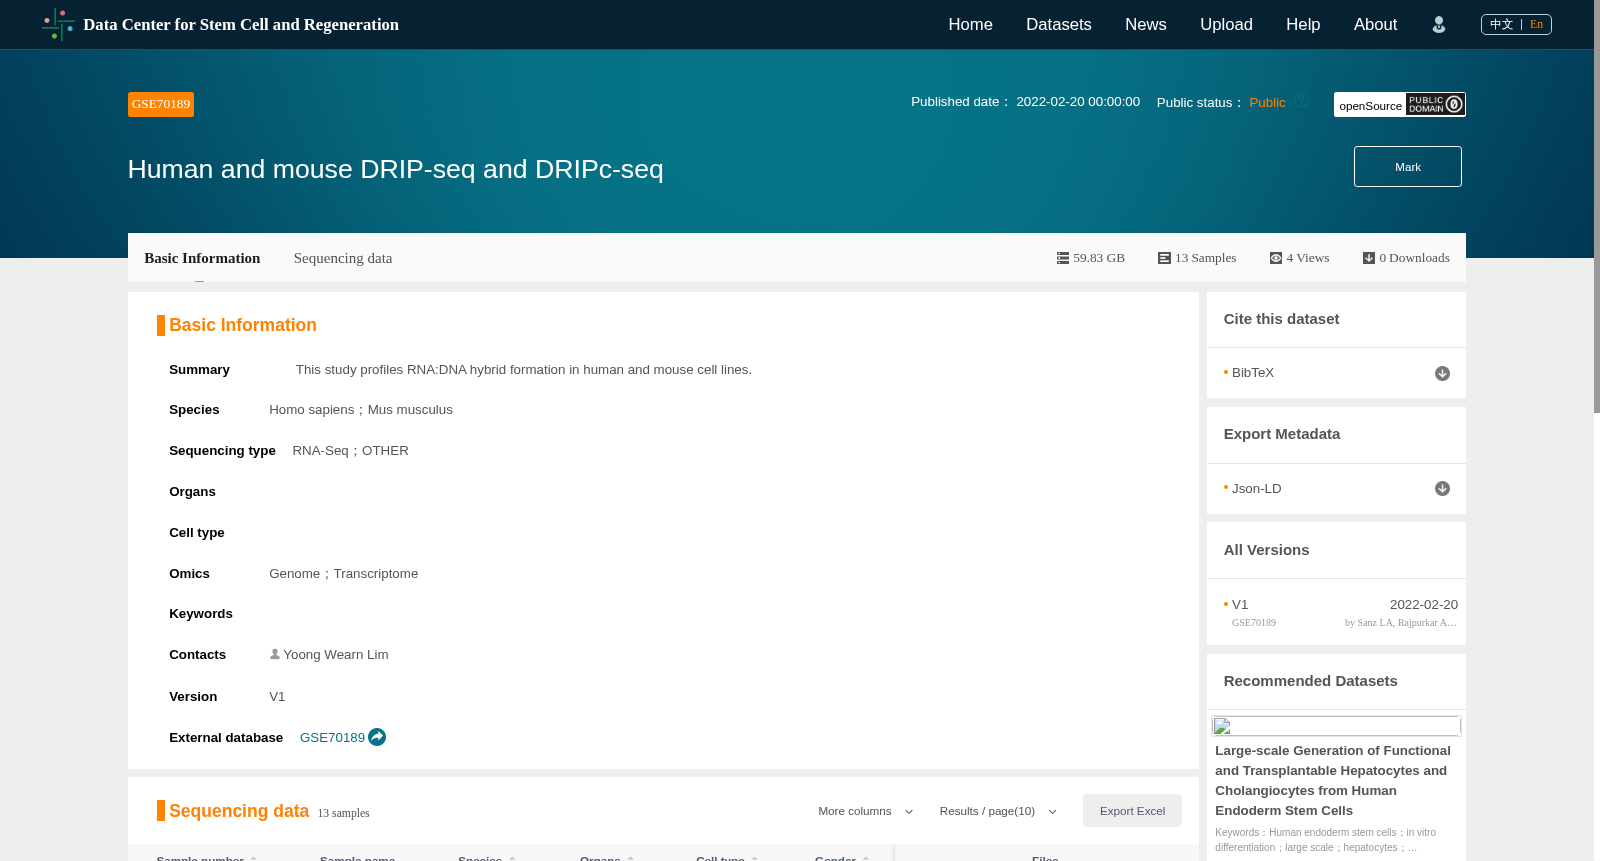Open the About page
This screenshot has width=1600, height=861.
(1375, 25)
